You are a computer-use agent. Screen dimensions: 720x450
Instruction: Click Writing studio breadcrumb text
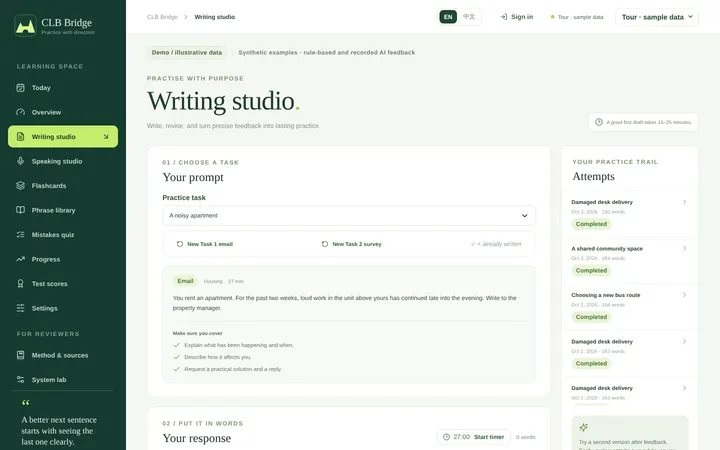[214, 17]
